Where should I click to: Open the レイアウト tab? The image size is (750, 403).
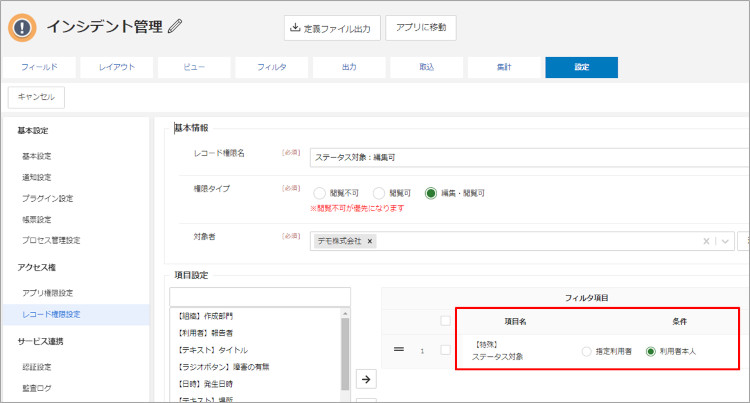tap(117, 67)
